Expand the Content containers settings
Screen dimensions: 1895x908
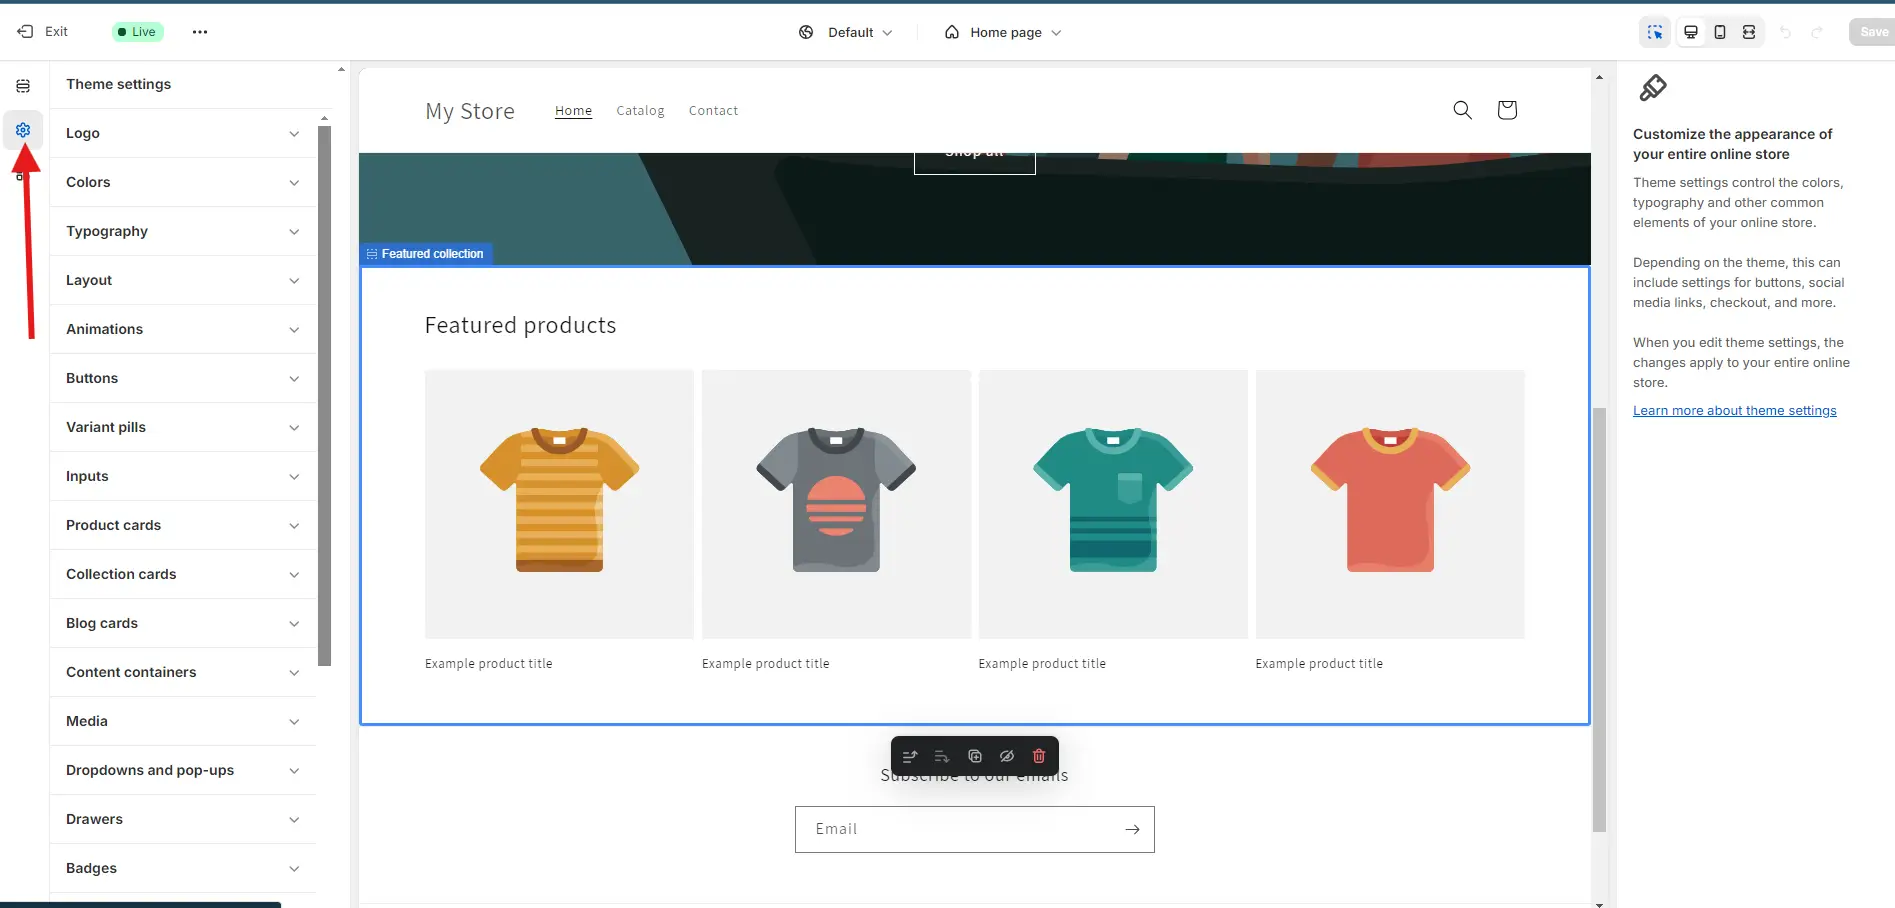pos(183,672)
